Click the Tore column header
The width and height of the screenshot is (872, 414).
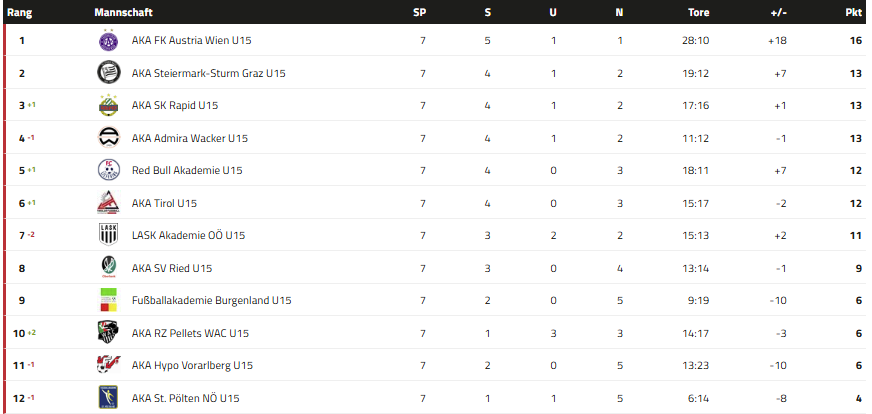point(699,12)
